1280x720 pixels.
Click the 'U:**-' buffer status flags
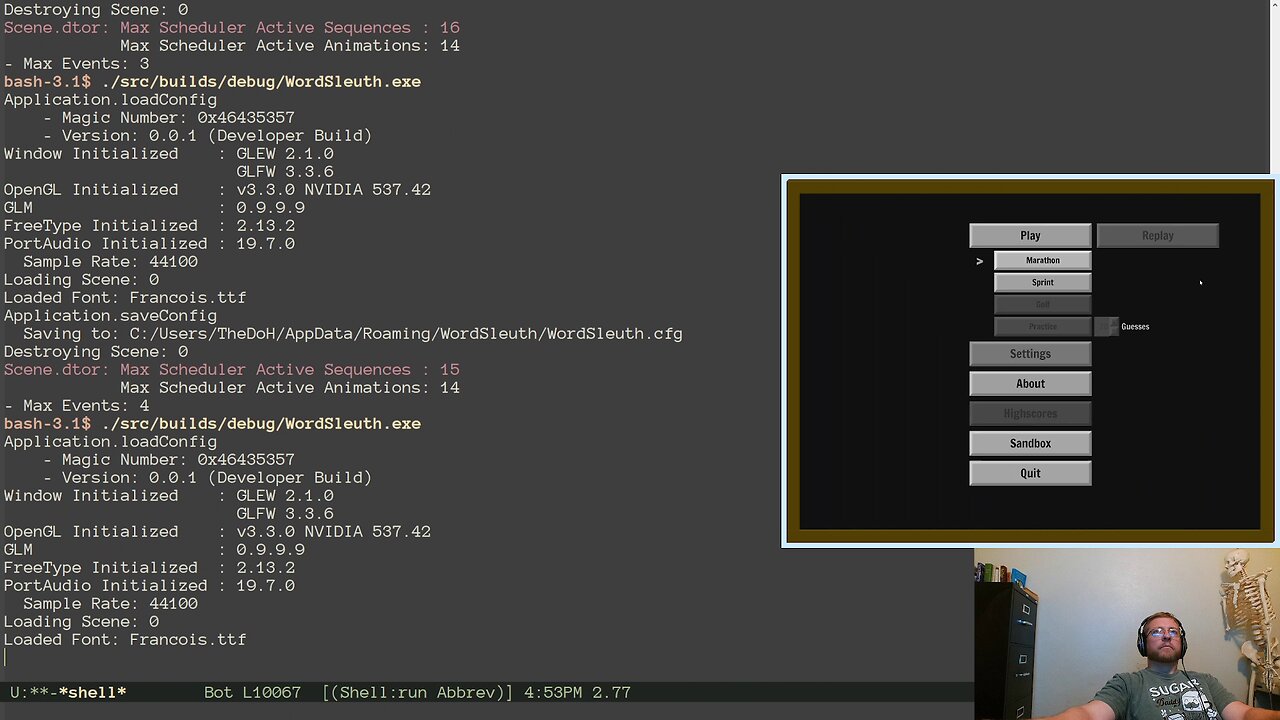33,692
